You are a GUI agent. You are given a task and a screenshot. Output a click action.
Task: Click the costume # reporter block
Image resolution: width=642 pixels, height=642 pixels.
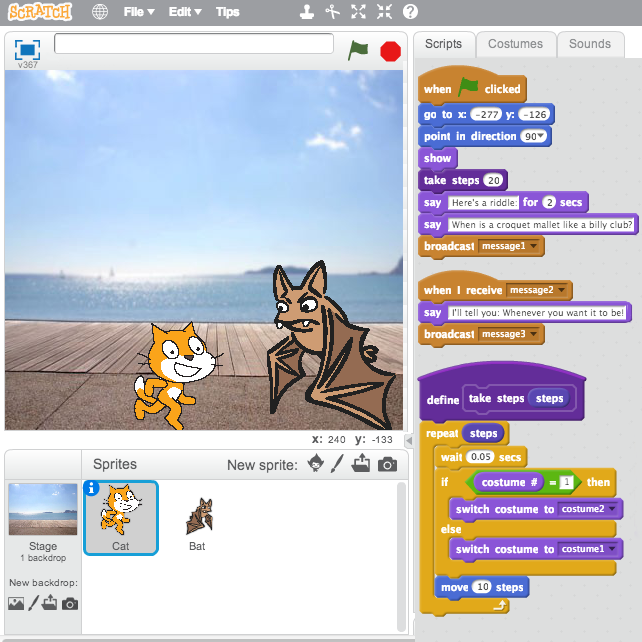coord(508,482)
